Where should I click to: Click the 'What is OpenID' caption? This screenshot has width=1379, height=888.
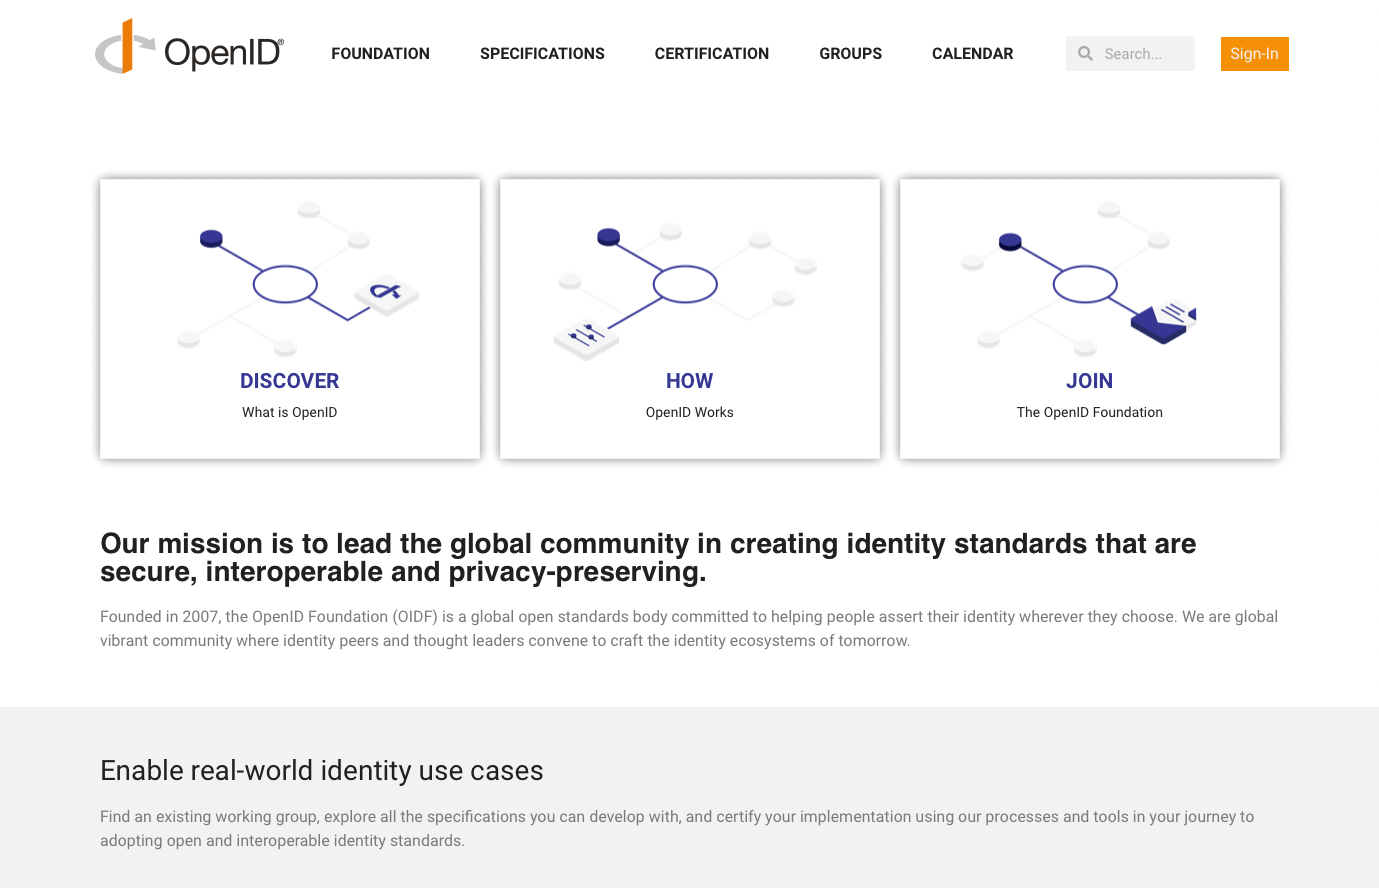point(290,412)
